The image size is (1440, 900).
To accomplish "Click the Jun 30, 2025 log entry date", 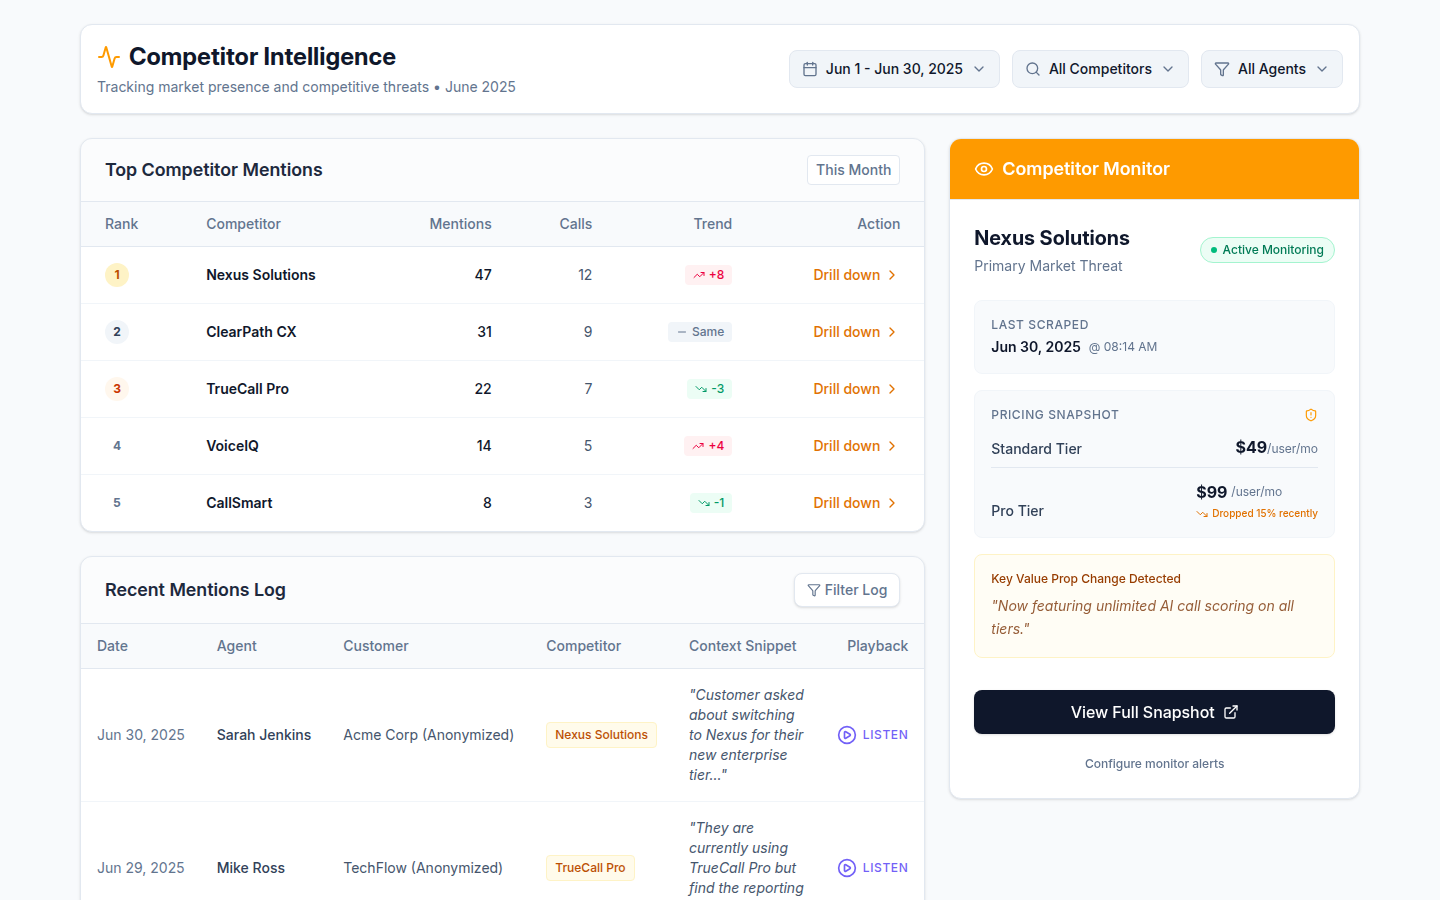I will pyautogui.click(x=141, y=735).
